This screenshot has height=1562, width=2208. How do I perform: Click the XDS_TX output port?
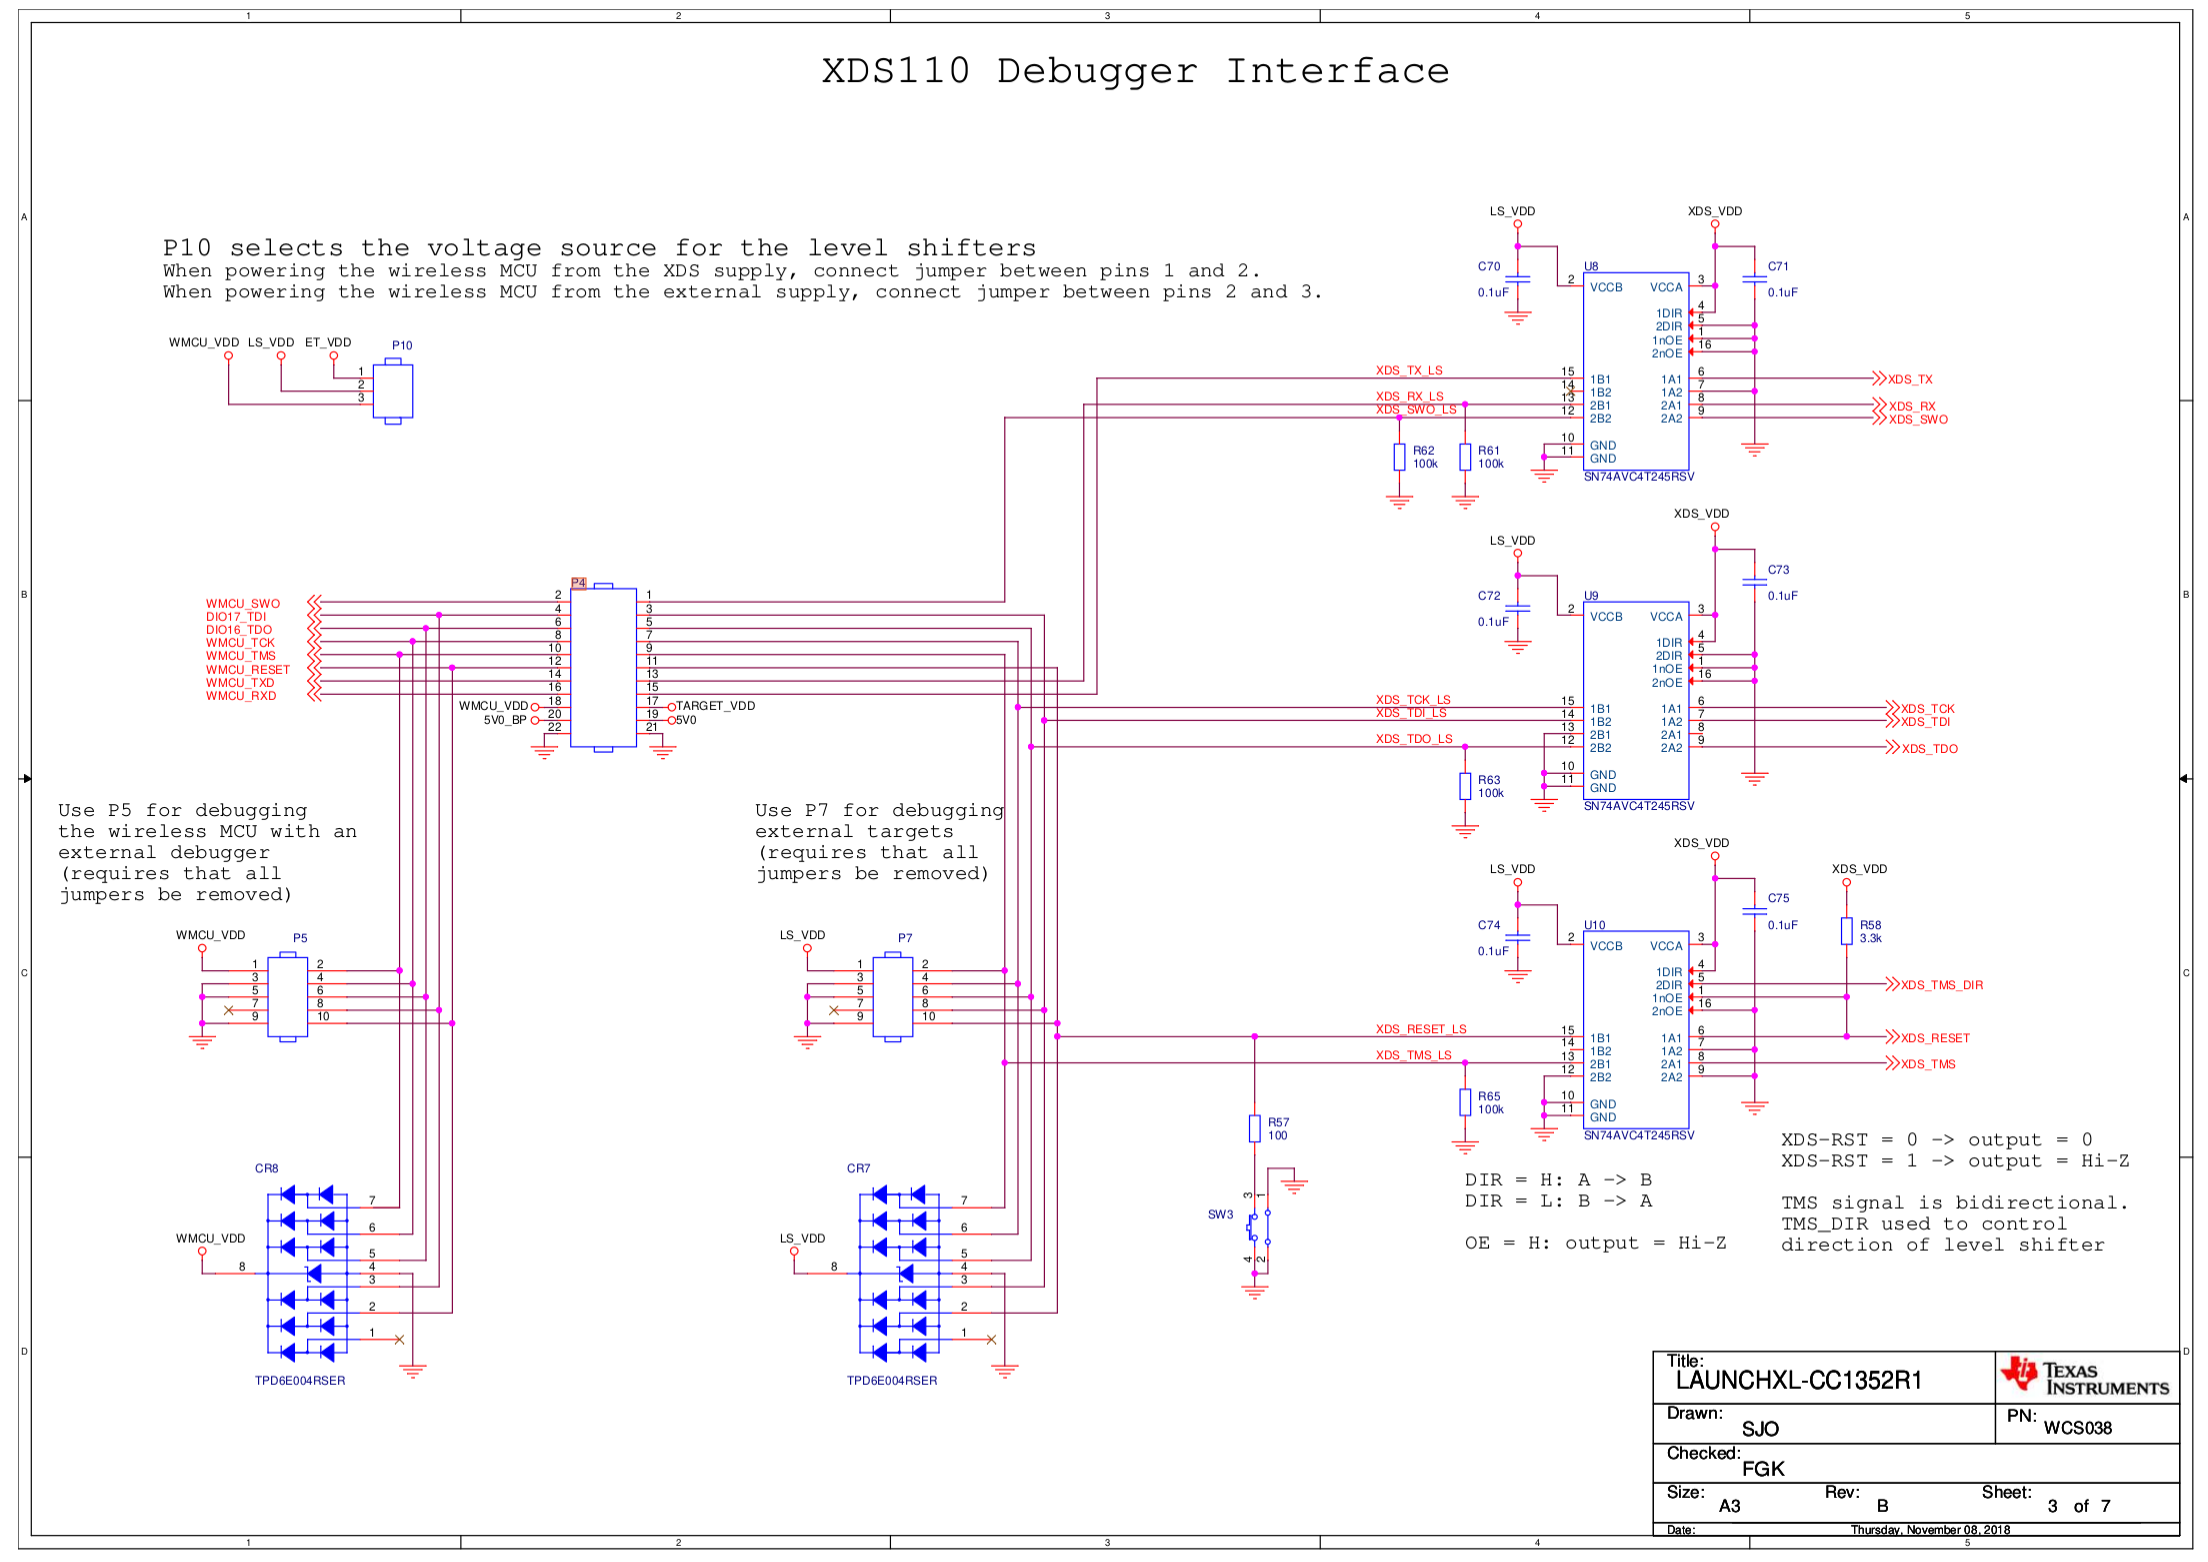[x=1907, y=379]
